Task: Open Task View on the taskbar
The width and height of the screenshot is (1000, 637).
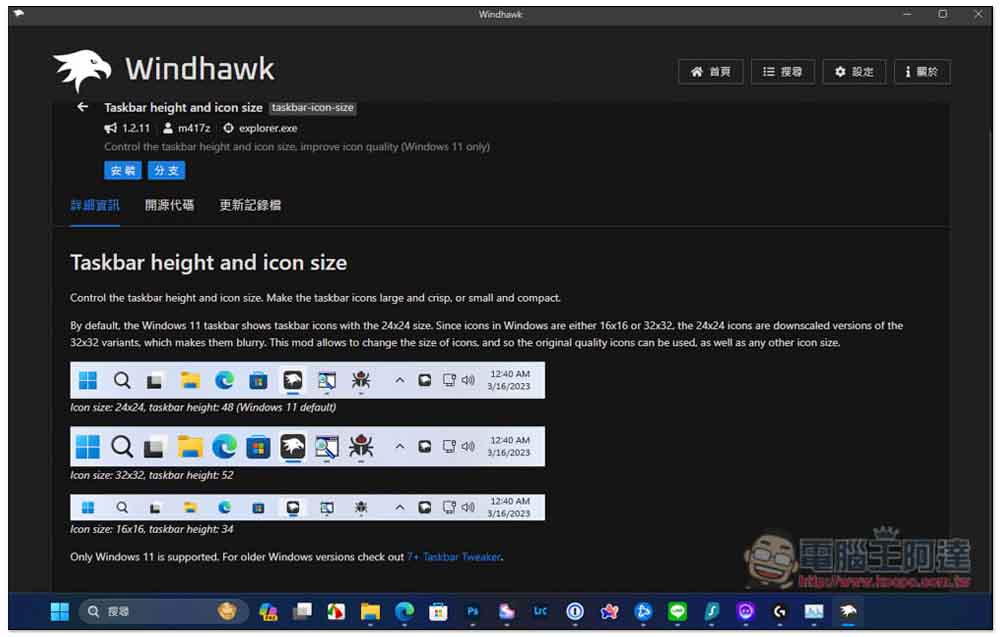Action: click(x=302, y=612)
